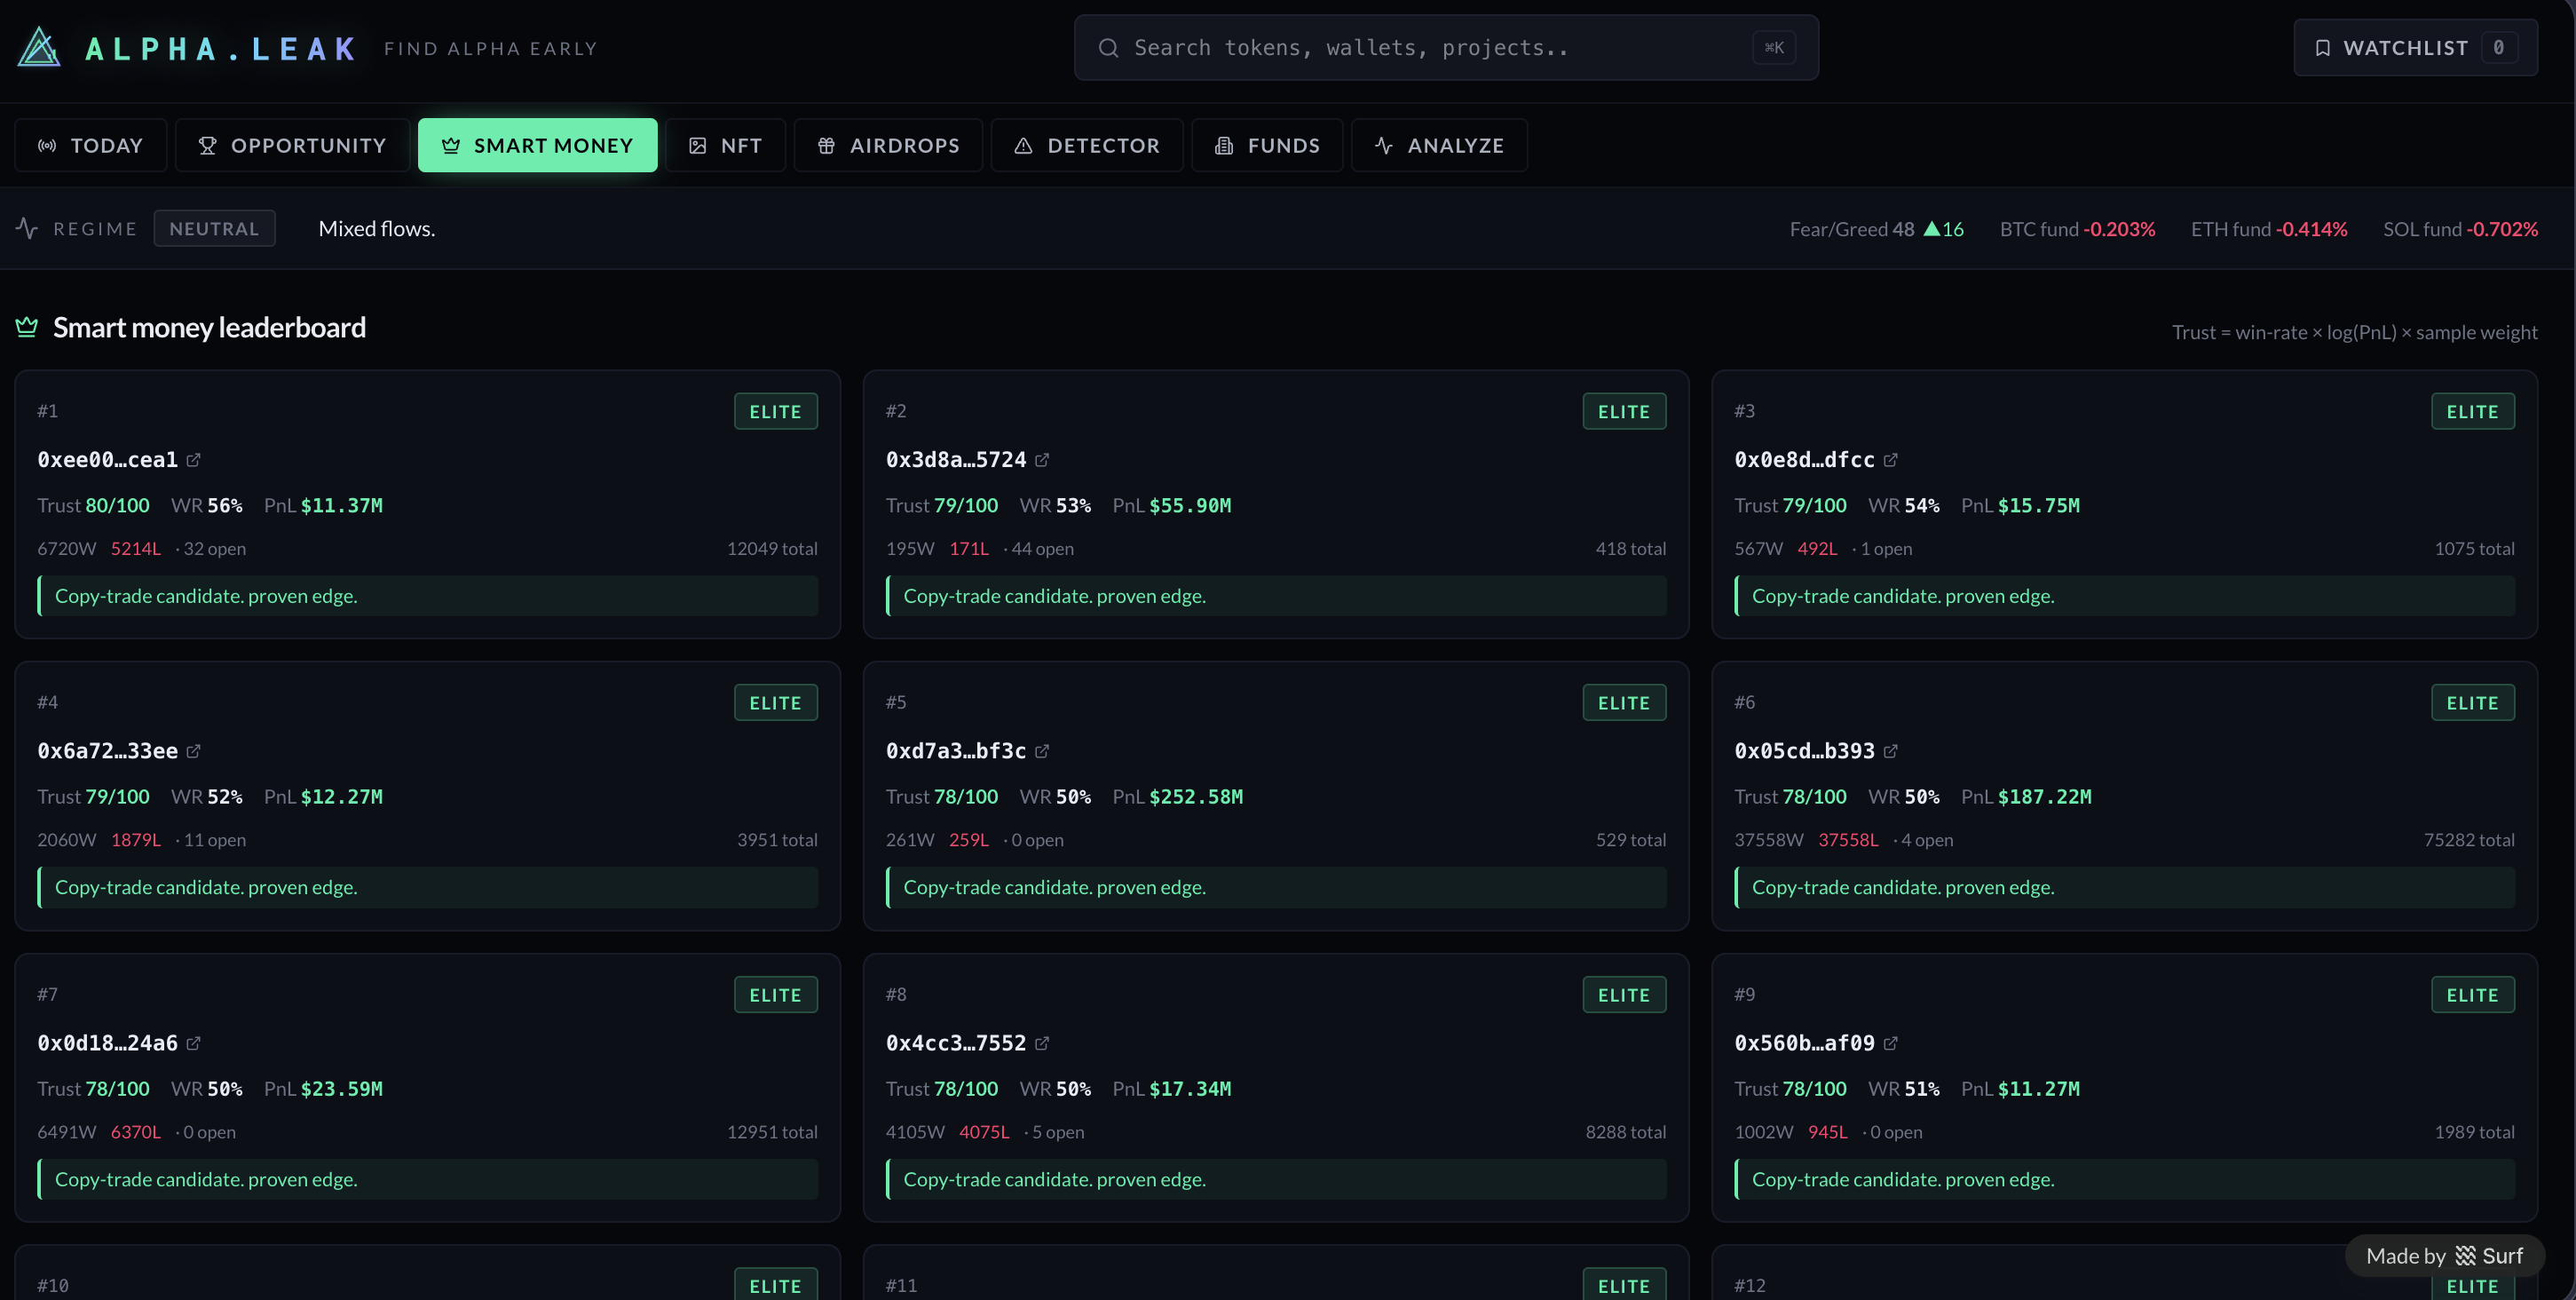This screenshot has height=1300, width=2576.
Task: Open external link icon for 0x05cd…b393
Action: click(1890, 751)
